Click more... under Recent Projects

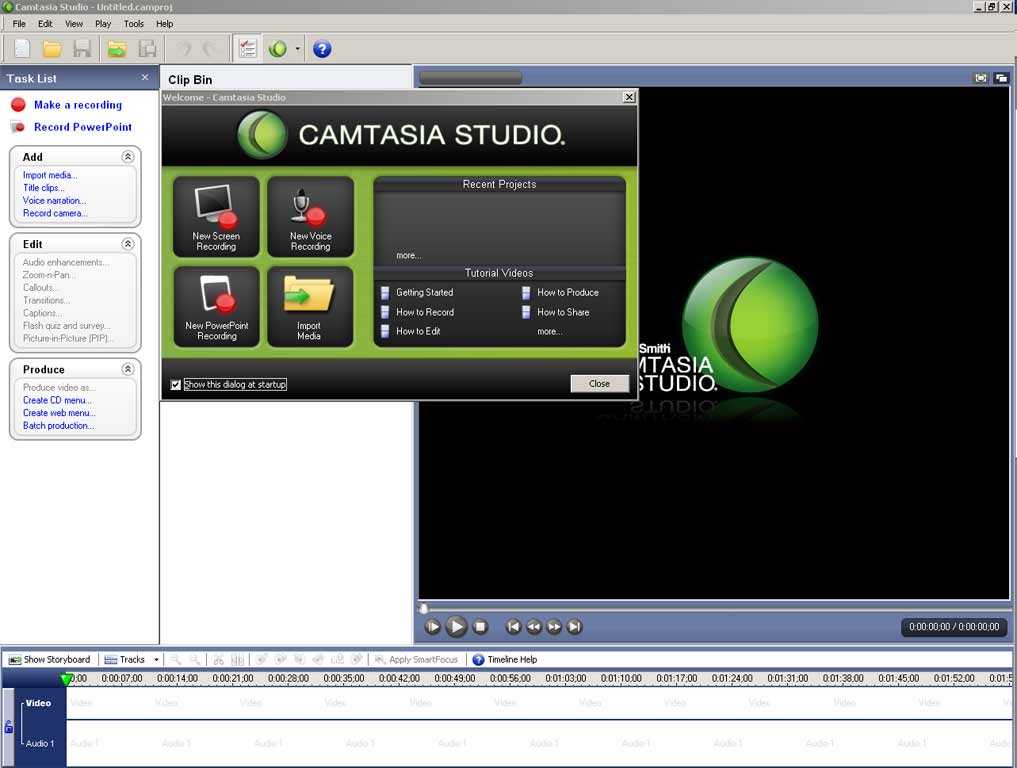(x=409, y=256)
